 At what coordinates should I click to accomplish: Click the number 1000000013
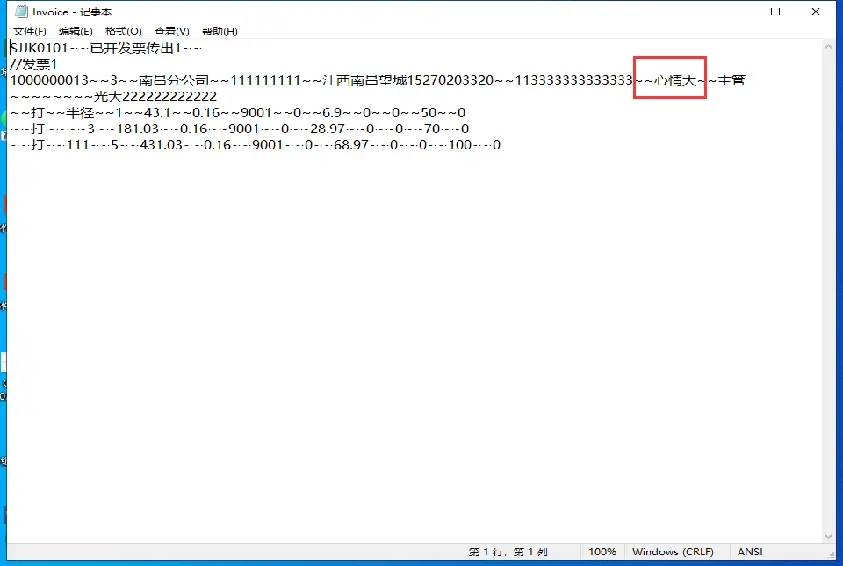point(49,80)
